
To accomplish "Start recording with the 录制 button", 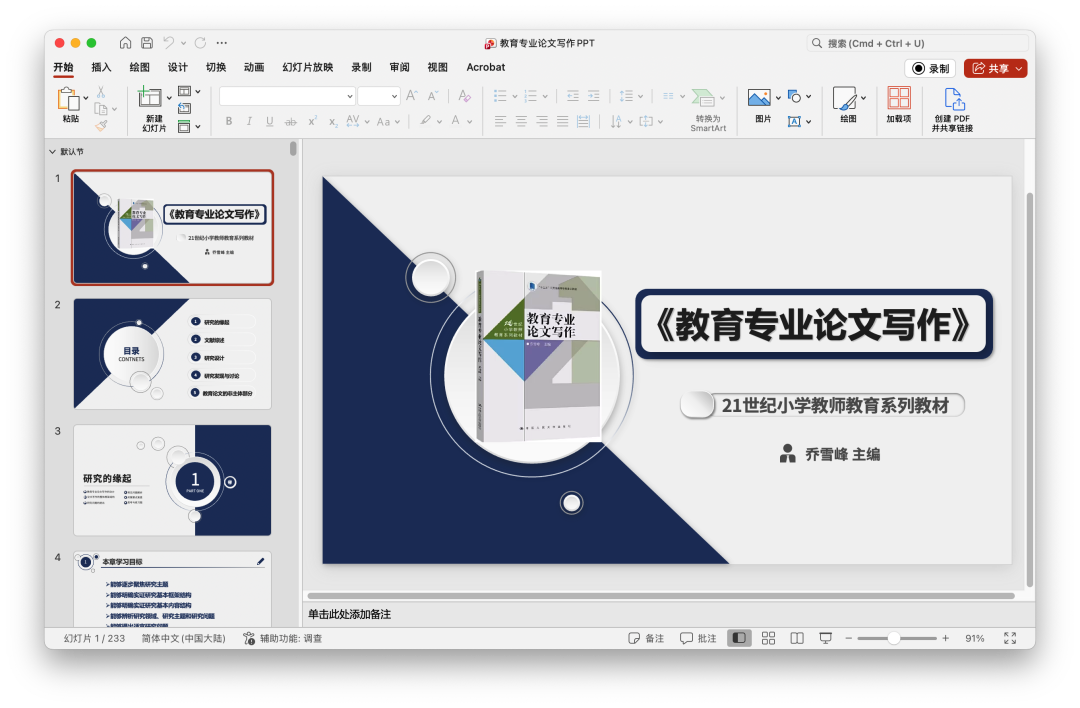I will (x=931, y=67).
